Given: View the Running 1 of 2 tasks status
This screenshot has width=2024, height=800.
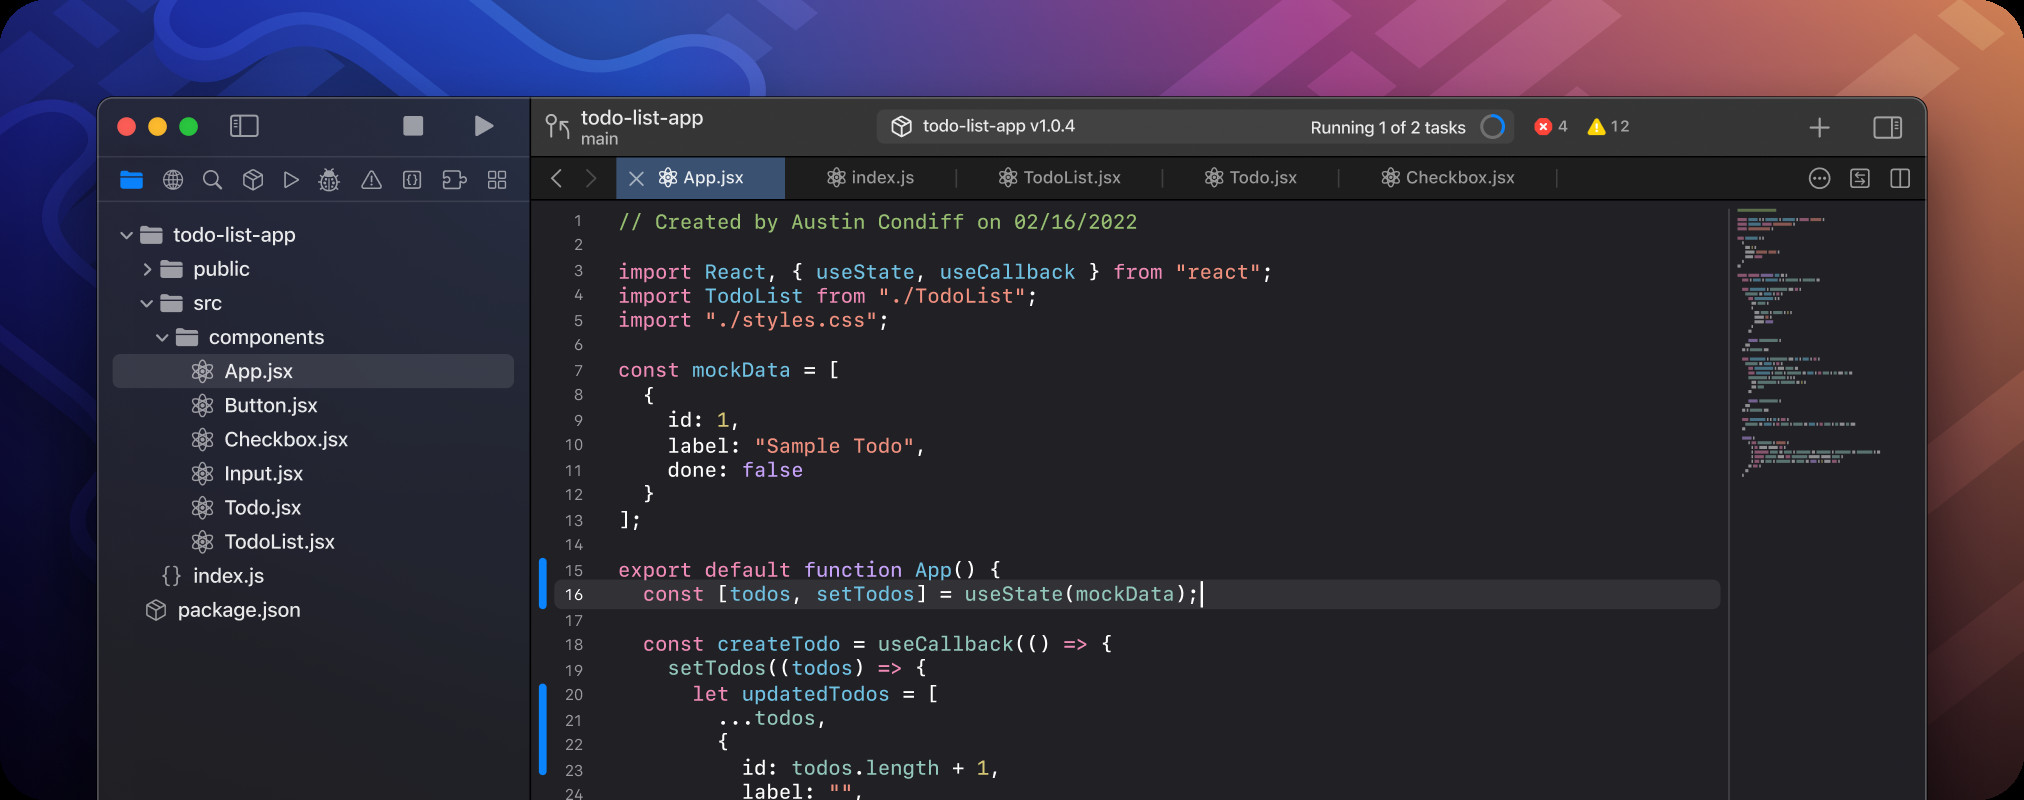Looking at the screenshot, I should click(x=1388, y=127).
